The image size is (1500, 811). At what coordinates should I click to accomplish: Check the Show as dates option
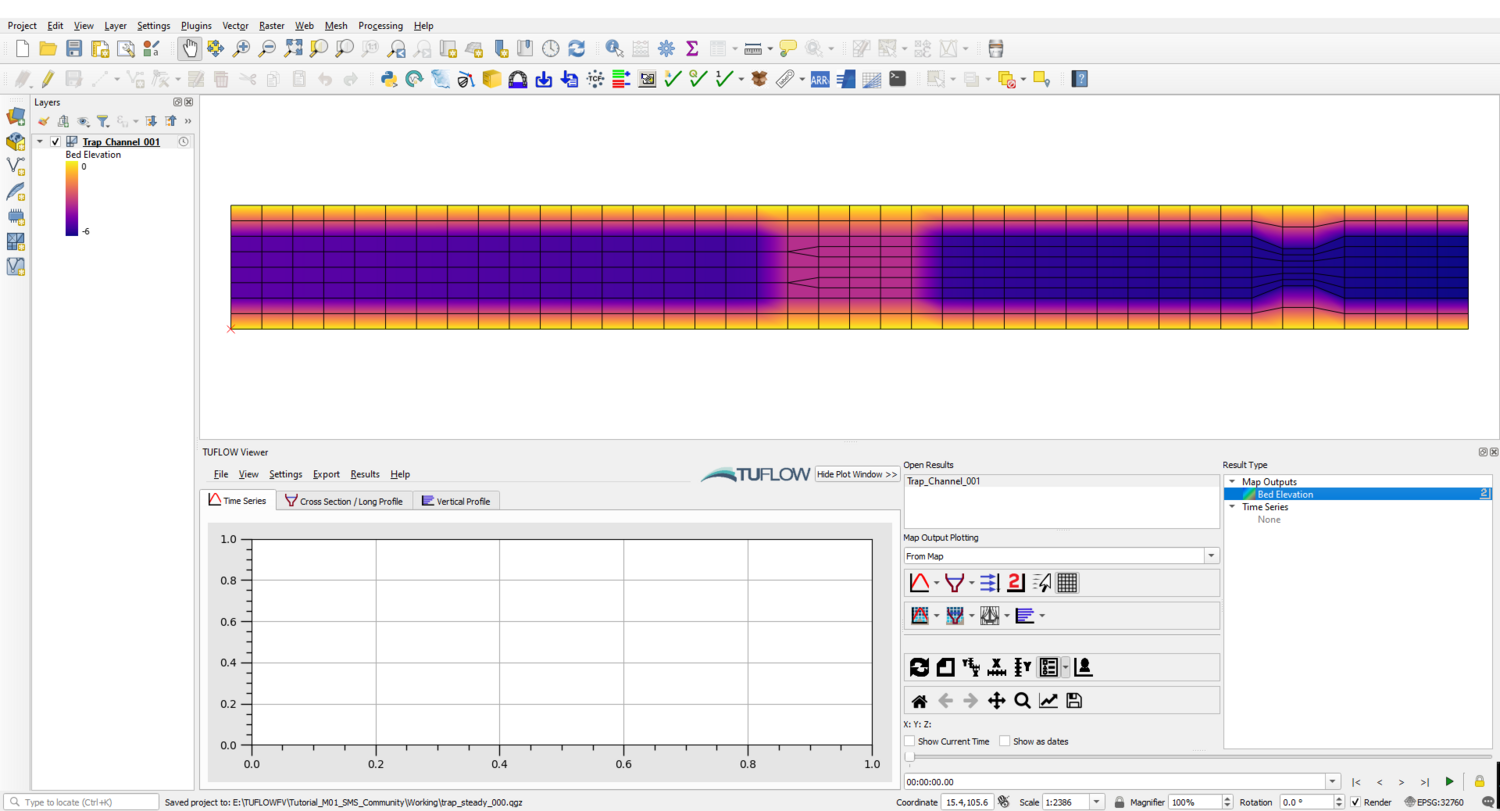coord(1007,741)
